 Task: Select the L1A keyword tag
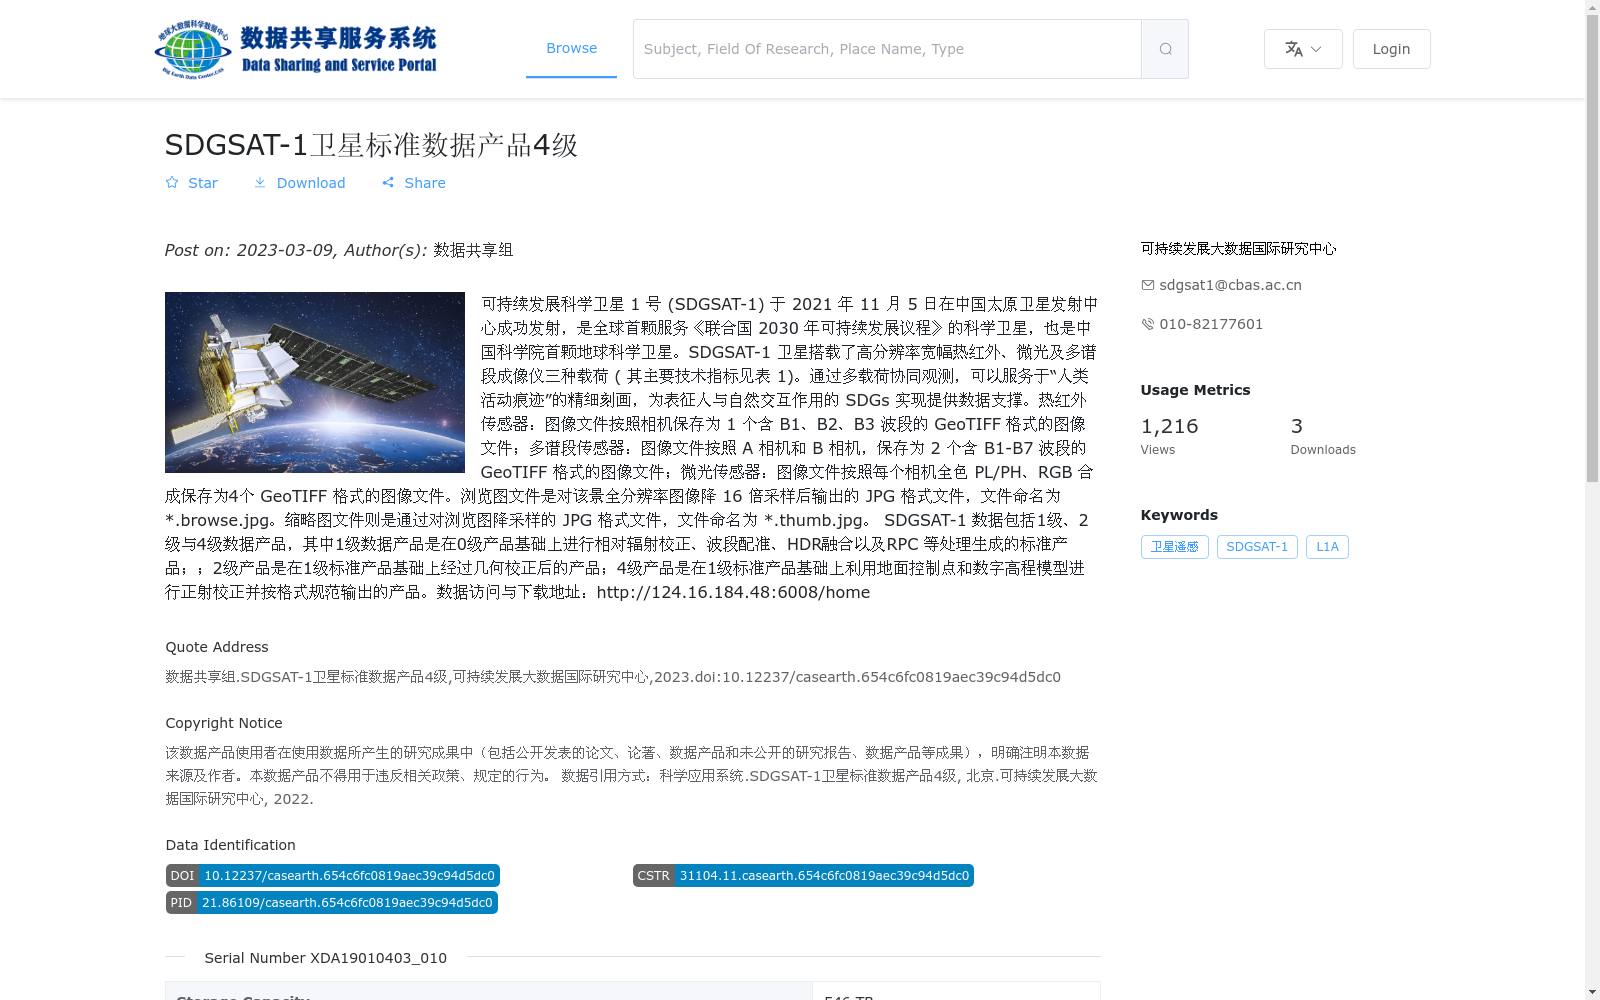(1327, 547)
